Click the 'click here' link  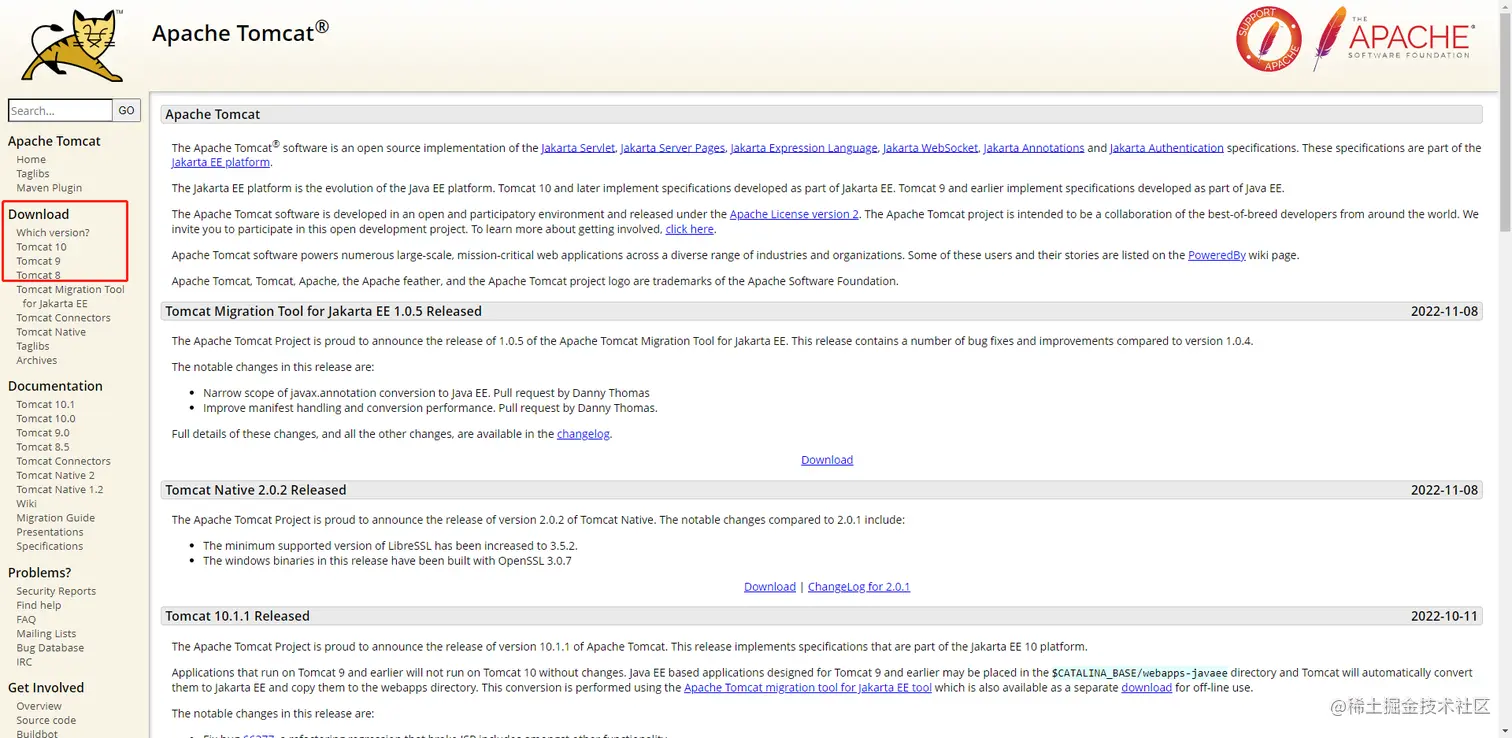[x=690, y=229]
